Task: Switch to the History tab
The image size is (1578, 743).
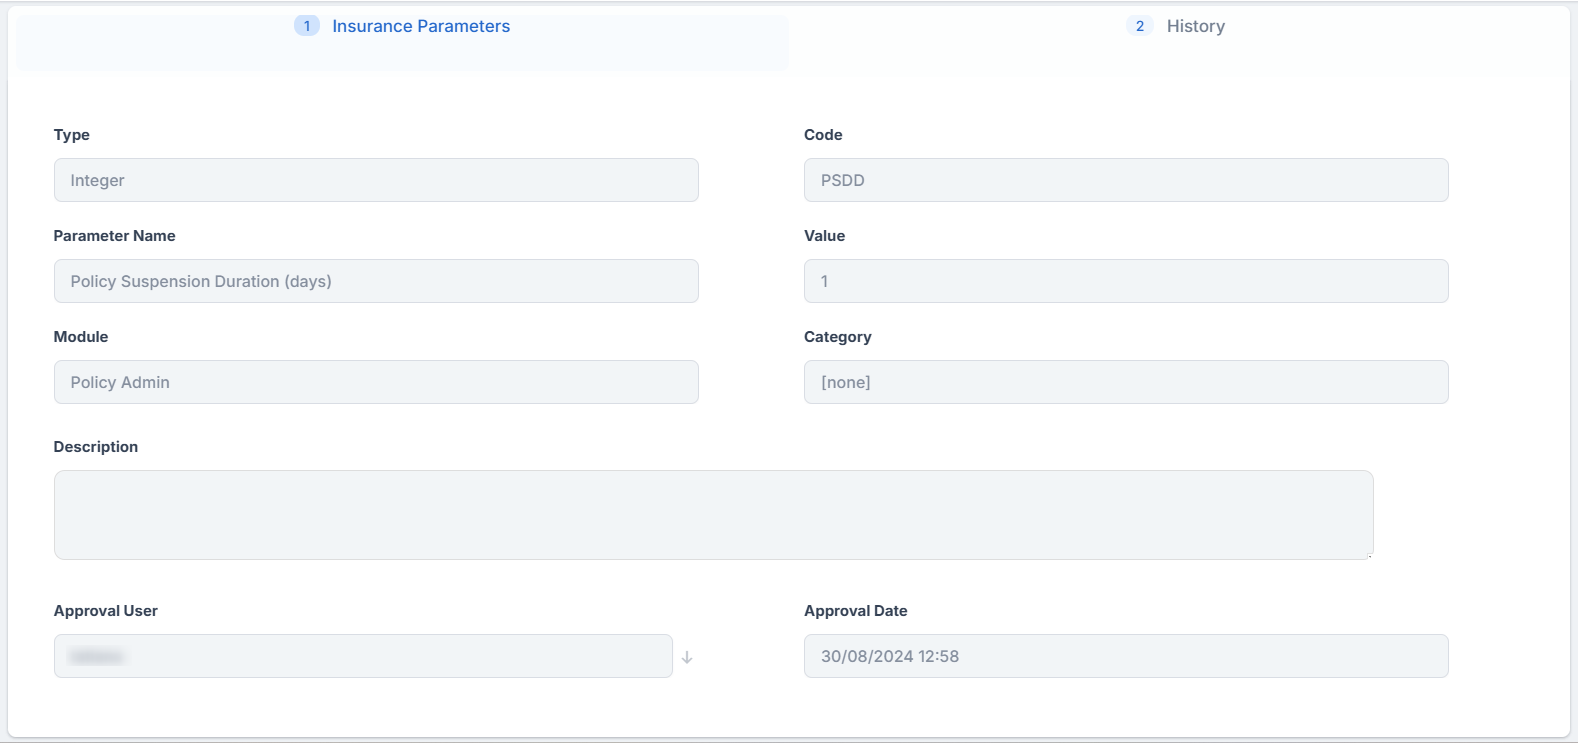Action: click(1195, 26)
